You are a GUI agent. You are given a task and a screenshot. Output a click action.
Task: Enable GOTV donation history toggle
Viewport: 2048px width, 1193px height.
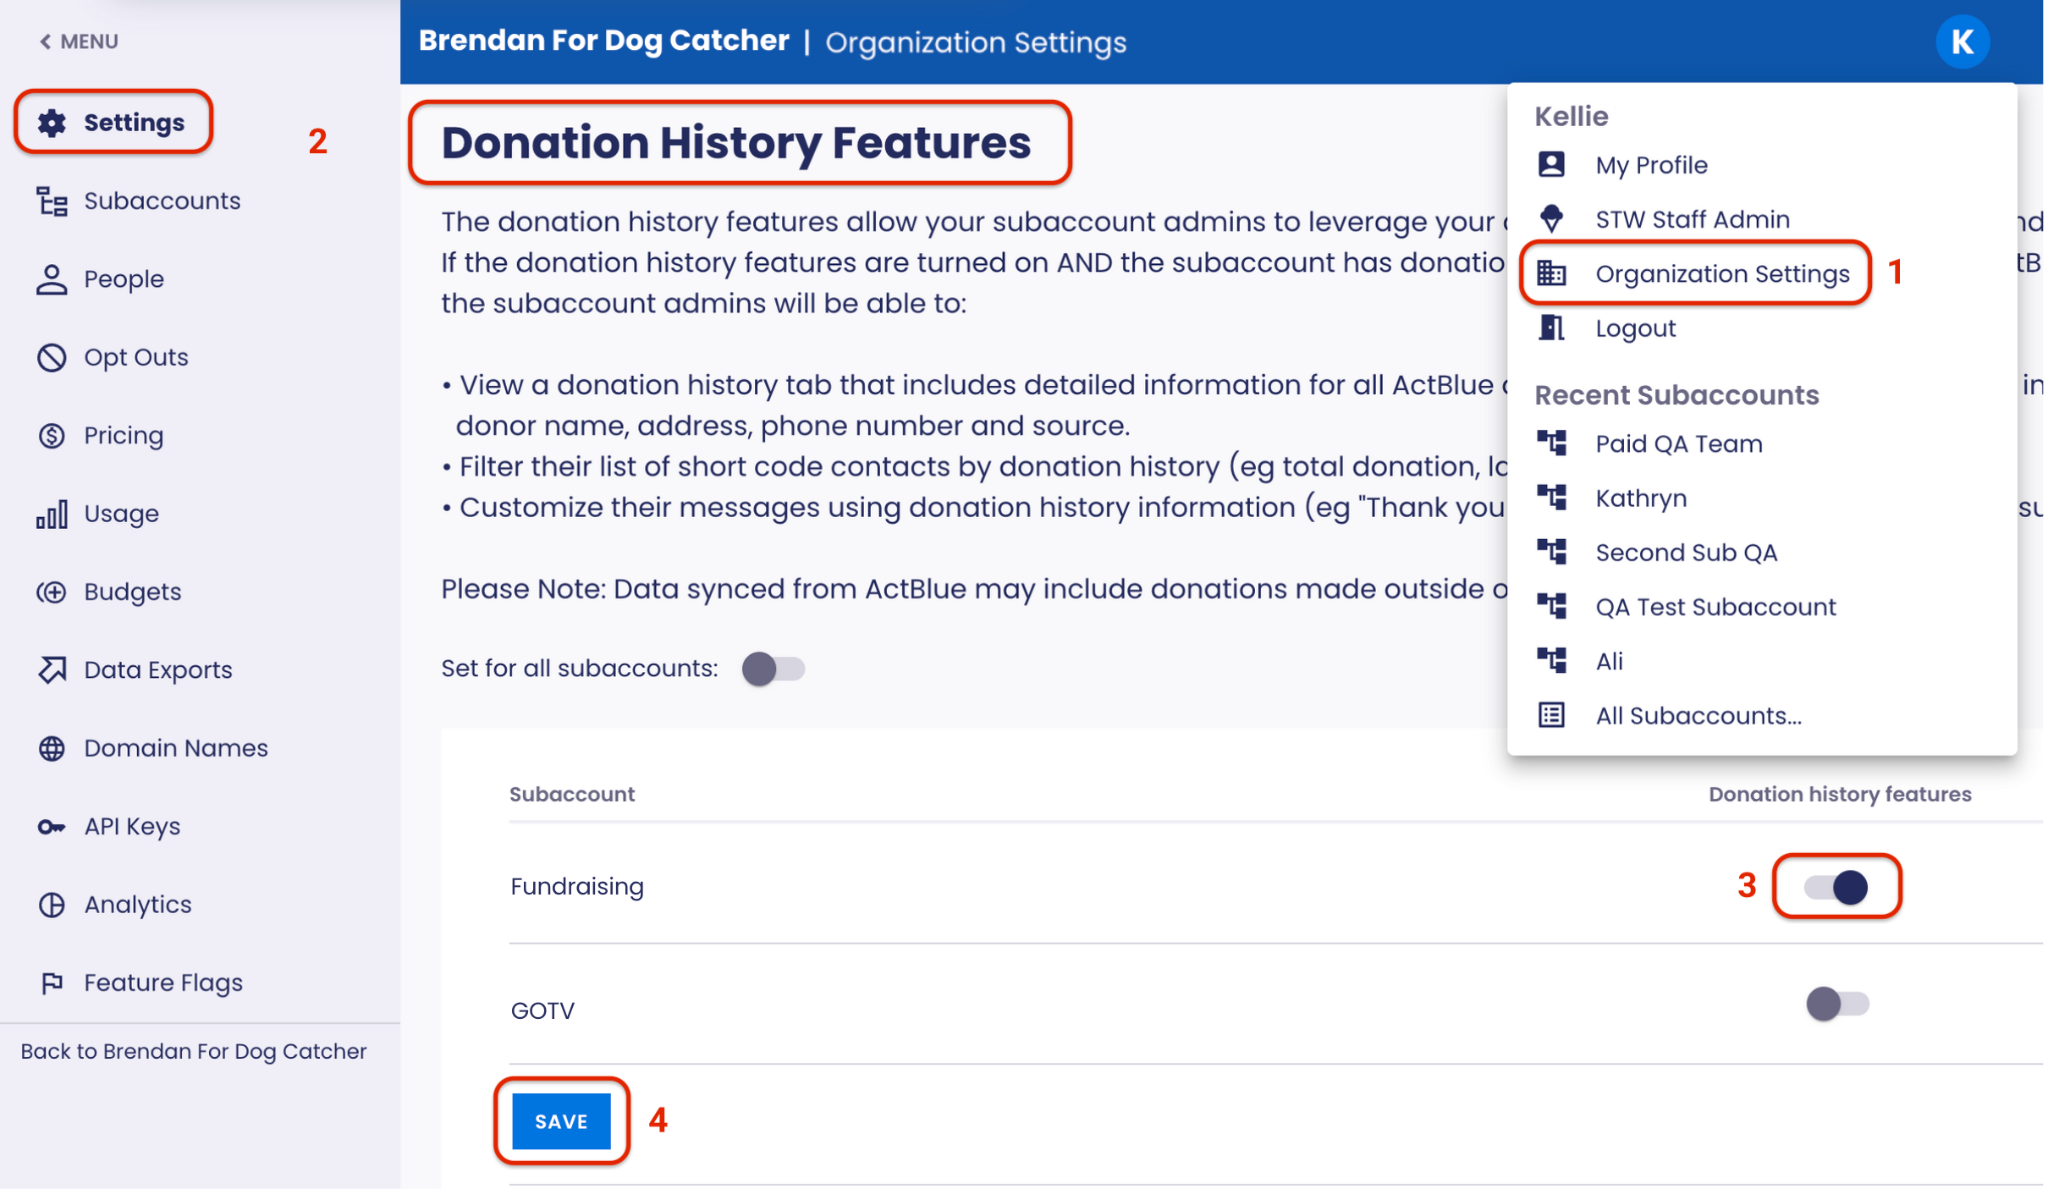(1836, 1003)
